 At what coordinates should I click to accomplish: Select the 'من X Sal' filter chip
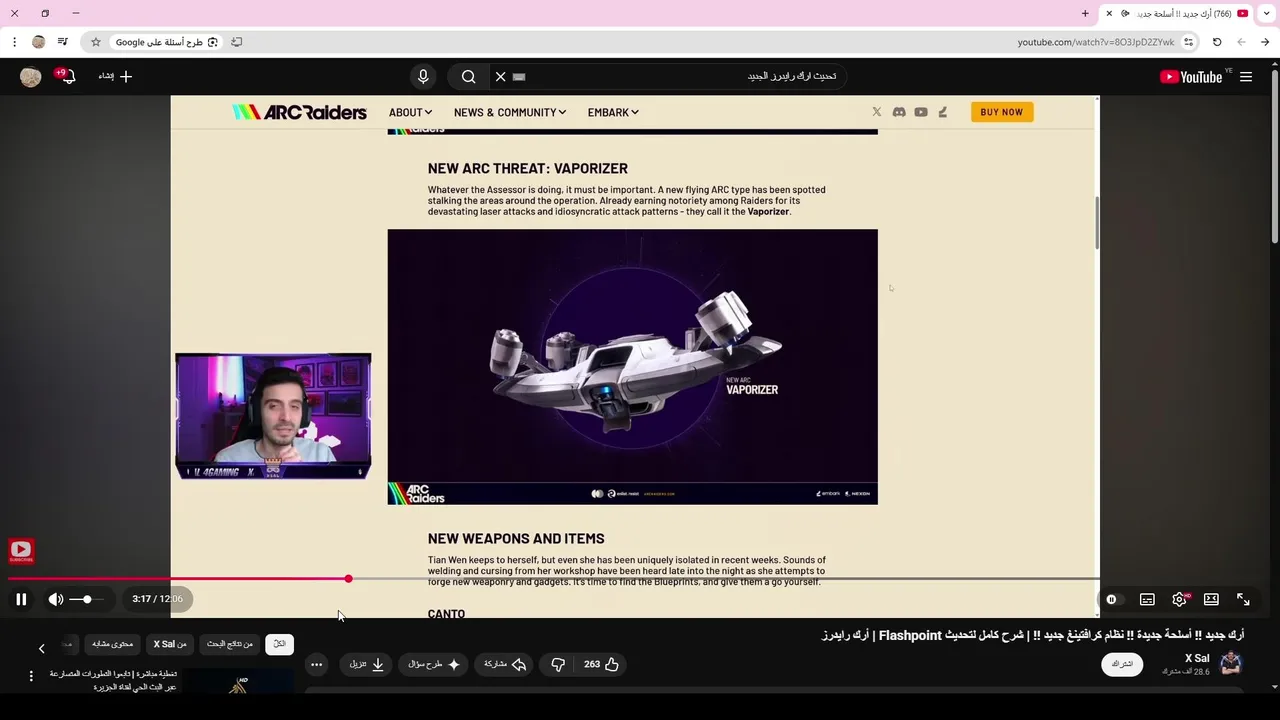coord(170,644)
